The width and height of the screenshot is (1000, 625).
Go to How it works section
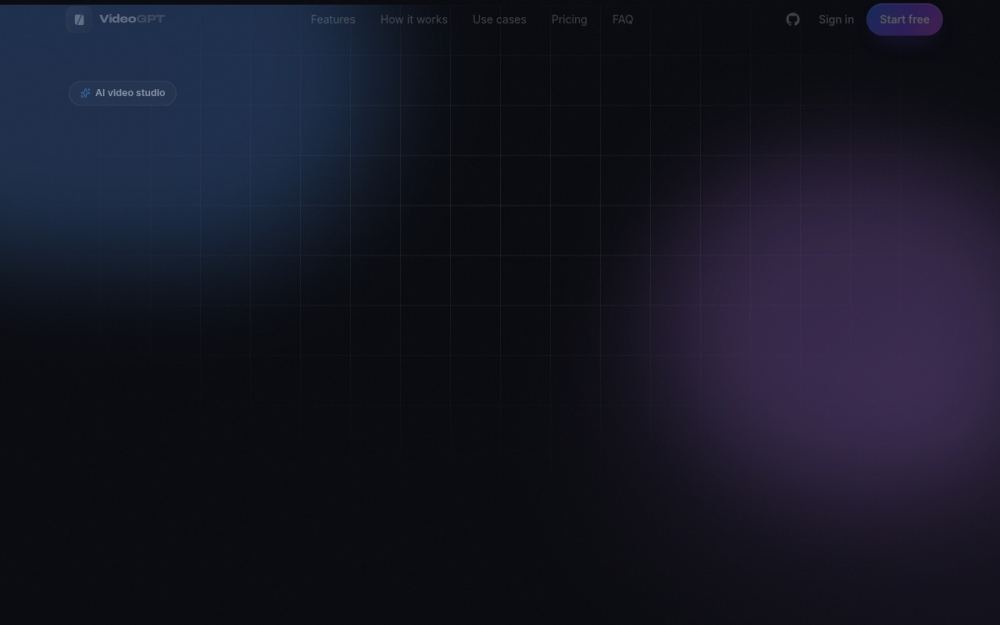(414, 20)
